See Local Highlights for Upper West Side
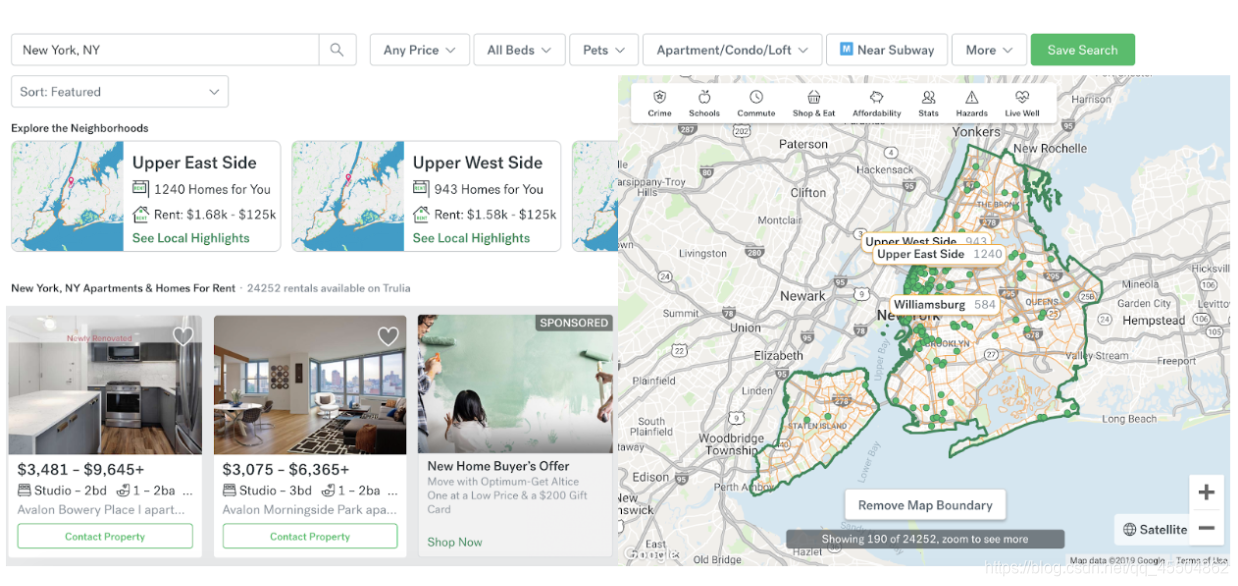The width and height of the screenshot is (1238, 586). point(471,238)
